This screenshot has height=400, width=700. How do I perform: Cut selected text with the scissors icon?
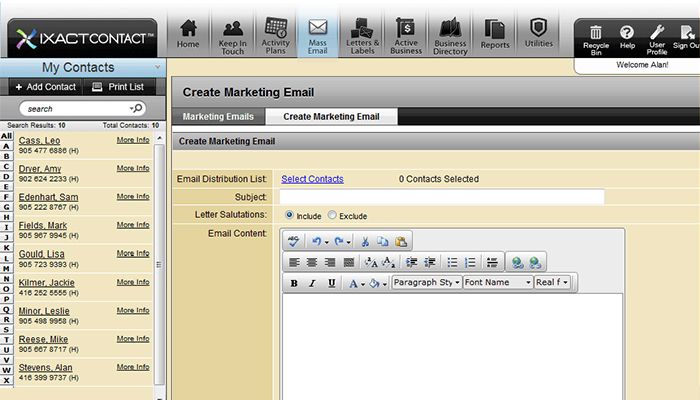[x=365, y=242]
